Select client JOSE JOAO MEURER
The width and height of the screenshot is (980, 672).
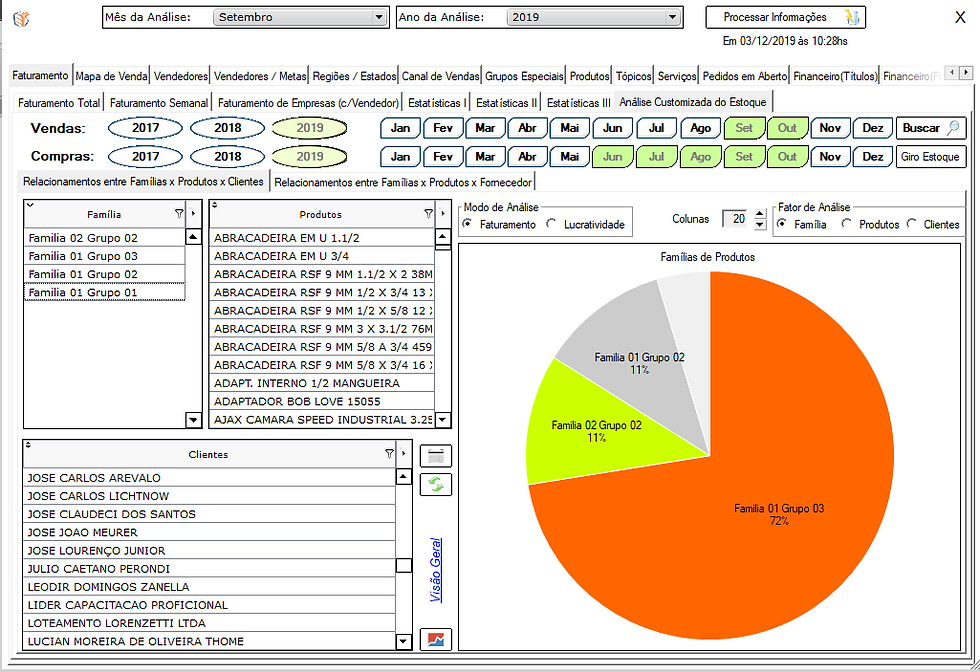[x=209, y=532]
